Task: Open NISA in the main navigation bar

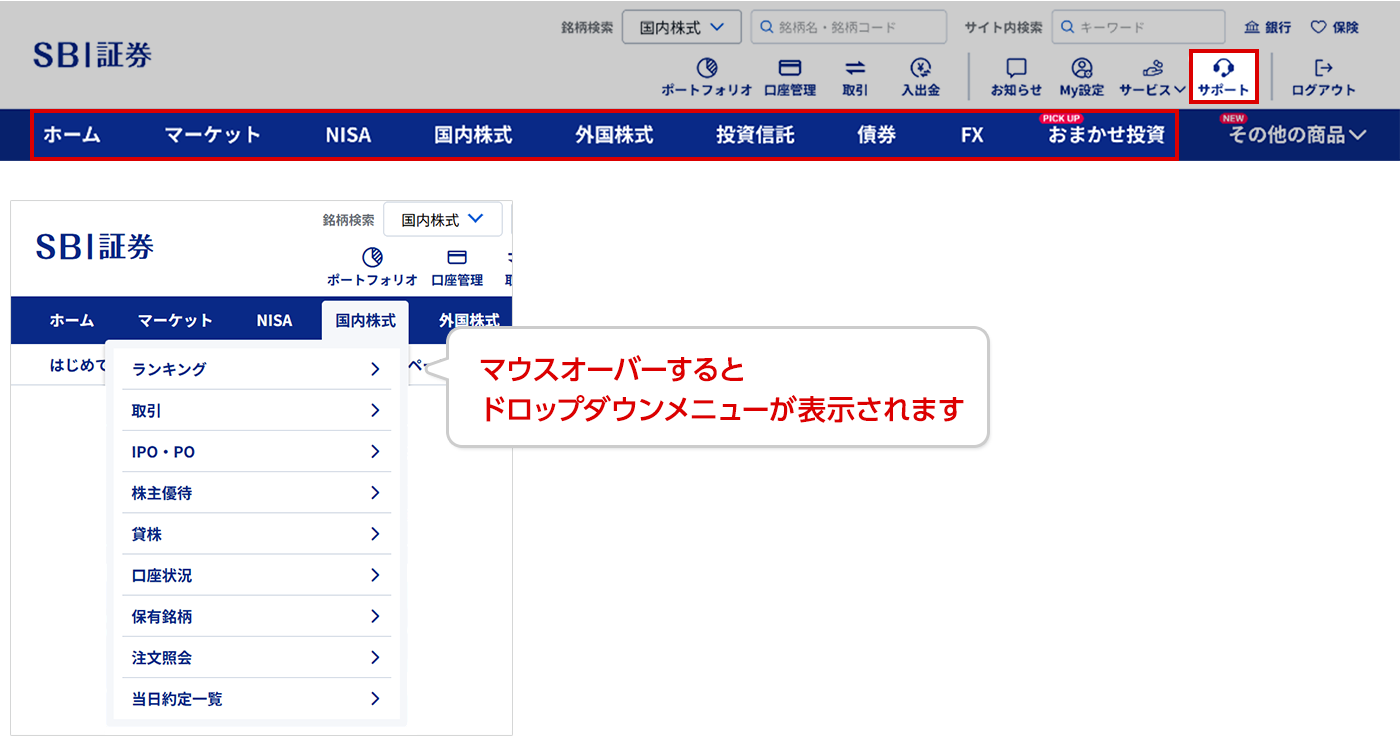Action: (348, 134)
